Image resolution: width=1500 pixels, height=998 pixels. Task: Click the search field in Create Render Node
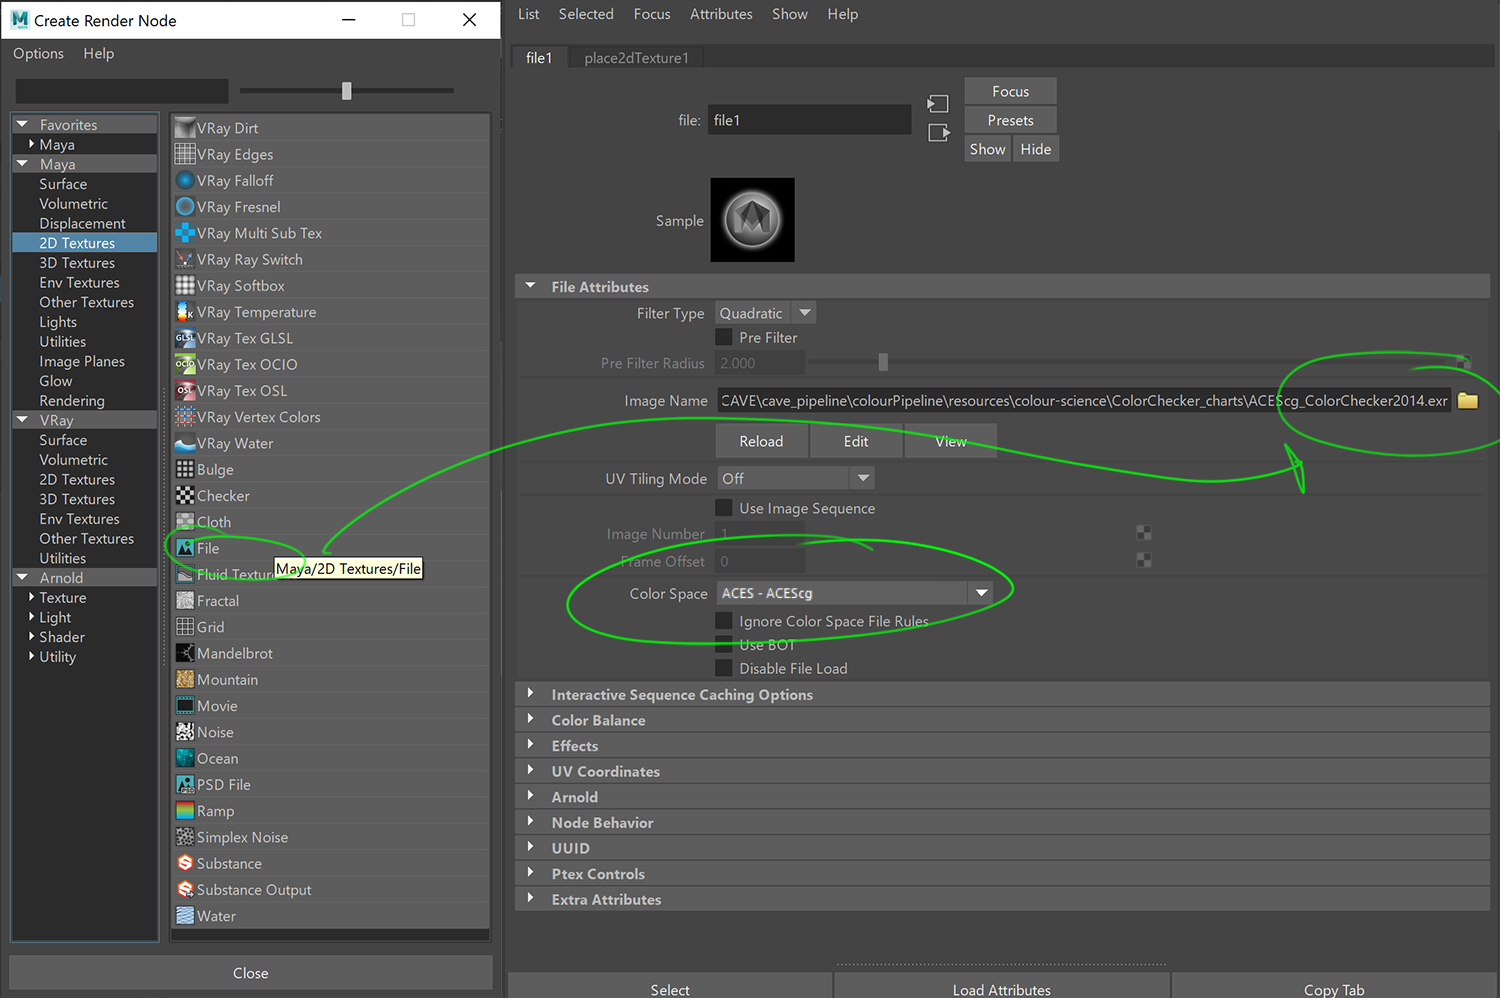coord(121,91)
